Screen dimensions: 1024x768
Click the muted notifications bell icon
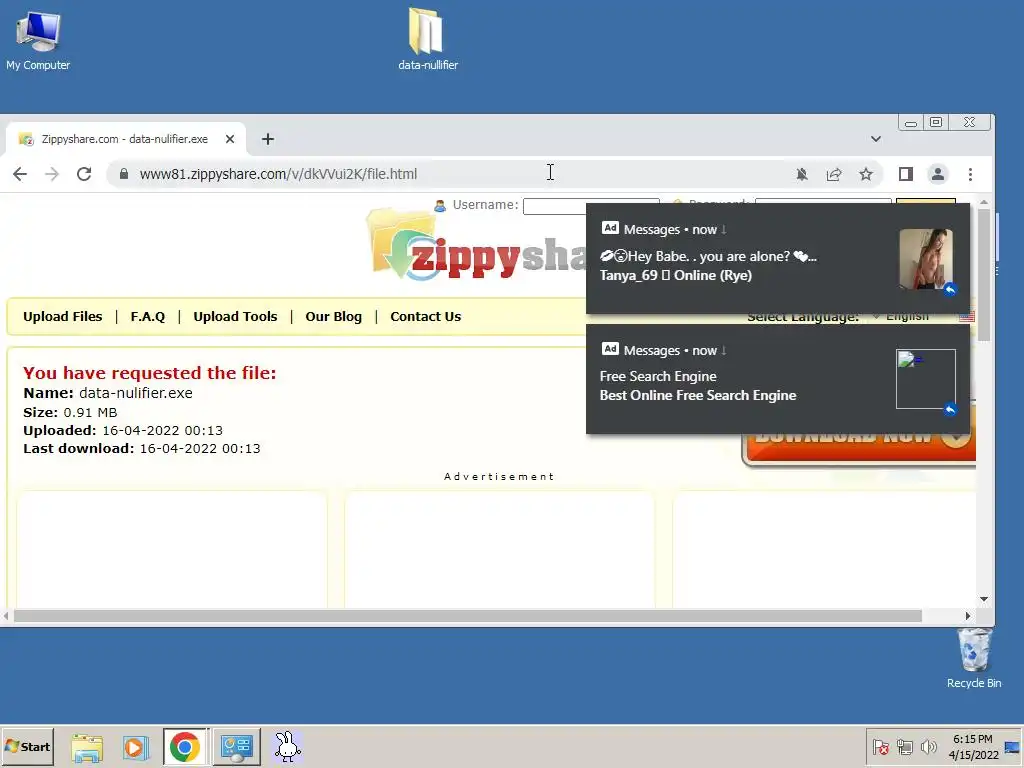[802, 174]
